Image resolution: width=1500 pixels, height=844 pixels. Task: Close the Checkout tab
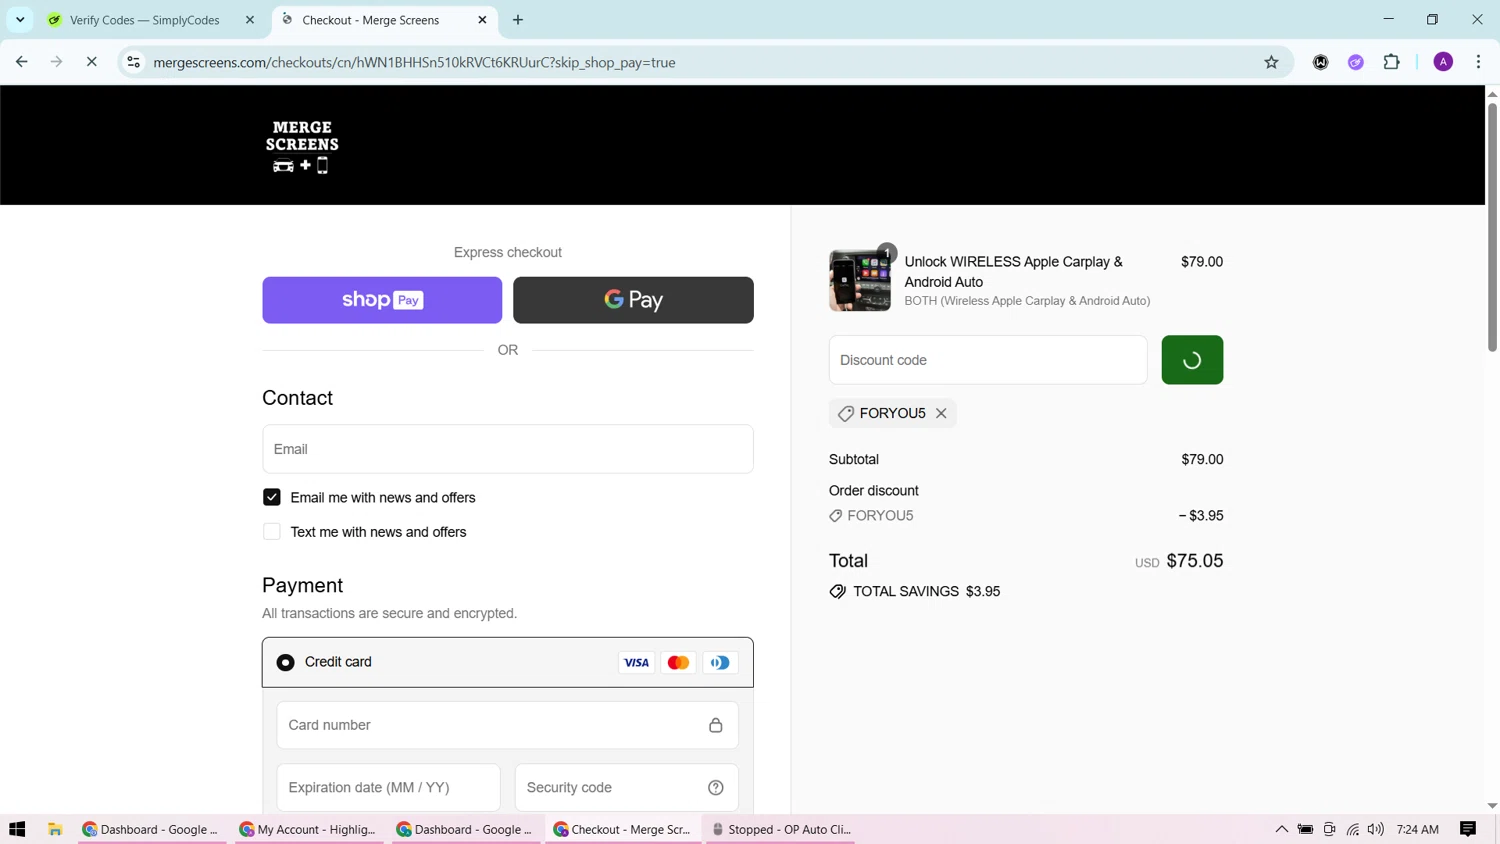(482, 20)
